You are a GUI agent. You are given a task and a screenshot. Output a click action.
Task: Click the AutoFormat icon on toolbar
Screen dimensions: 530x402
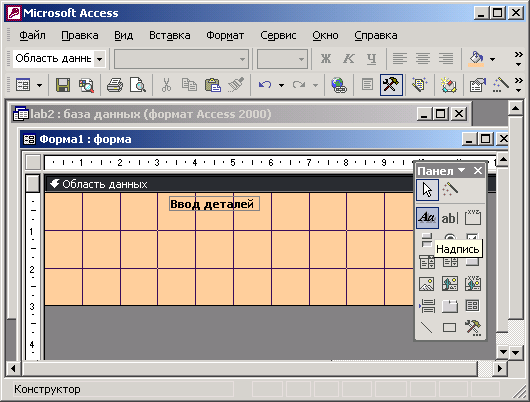(420, 85)
